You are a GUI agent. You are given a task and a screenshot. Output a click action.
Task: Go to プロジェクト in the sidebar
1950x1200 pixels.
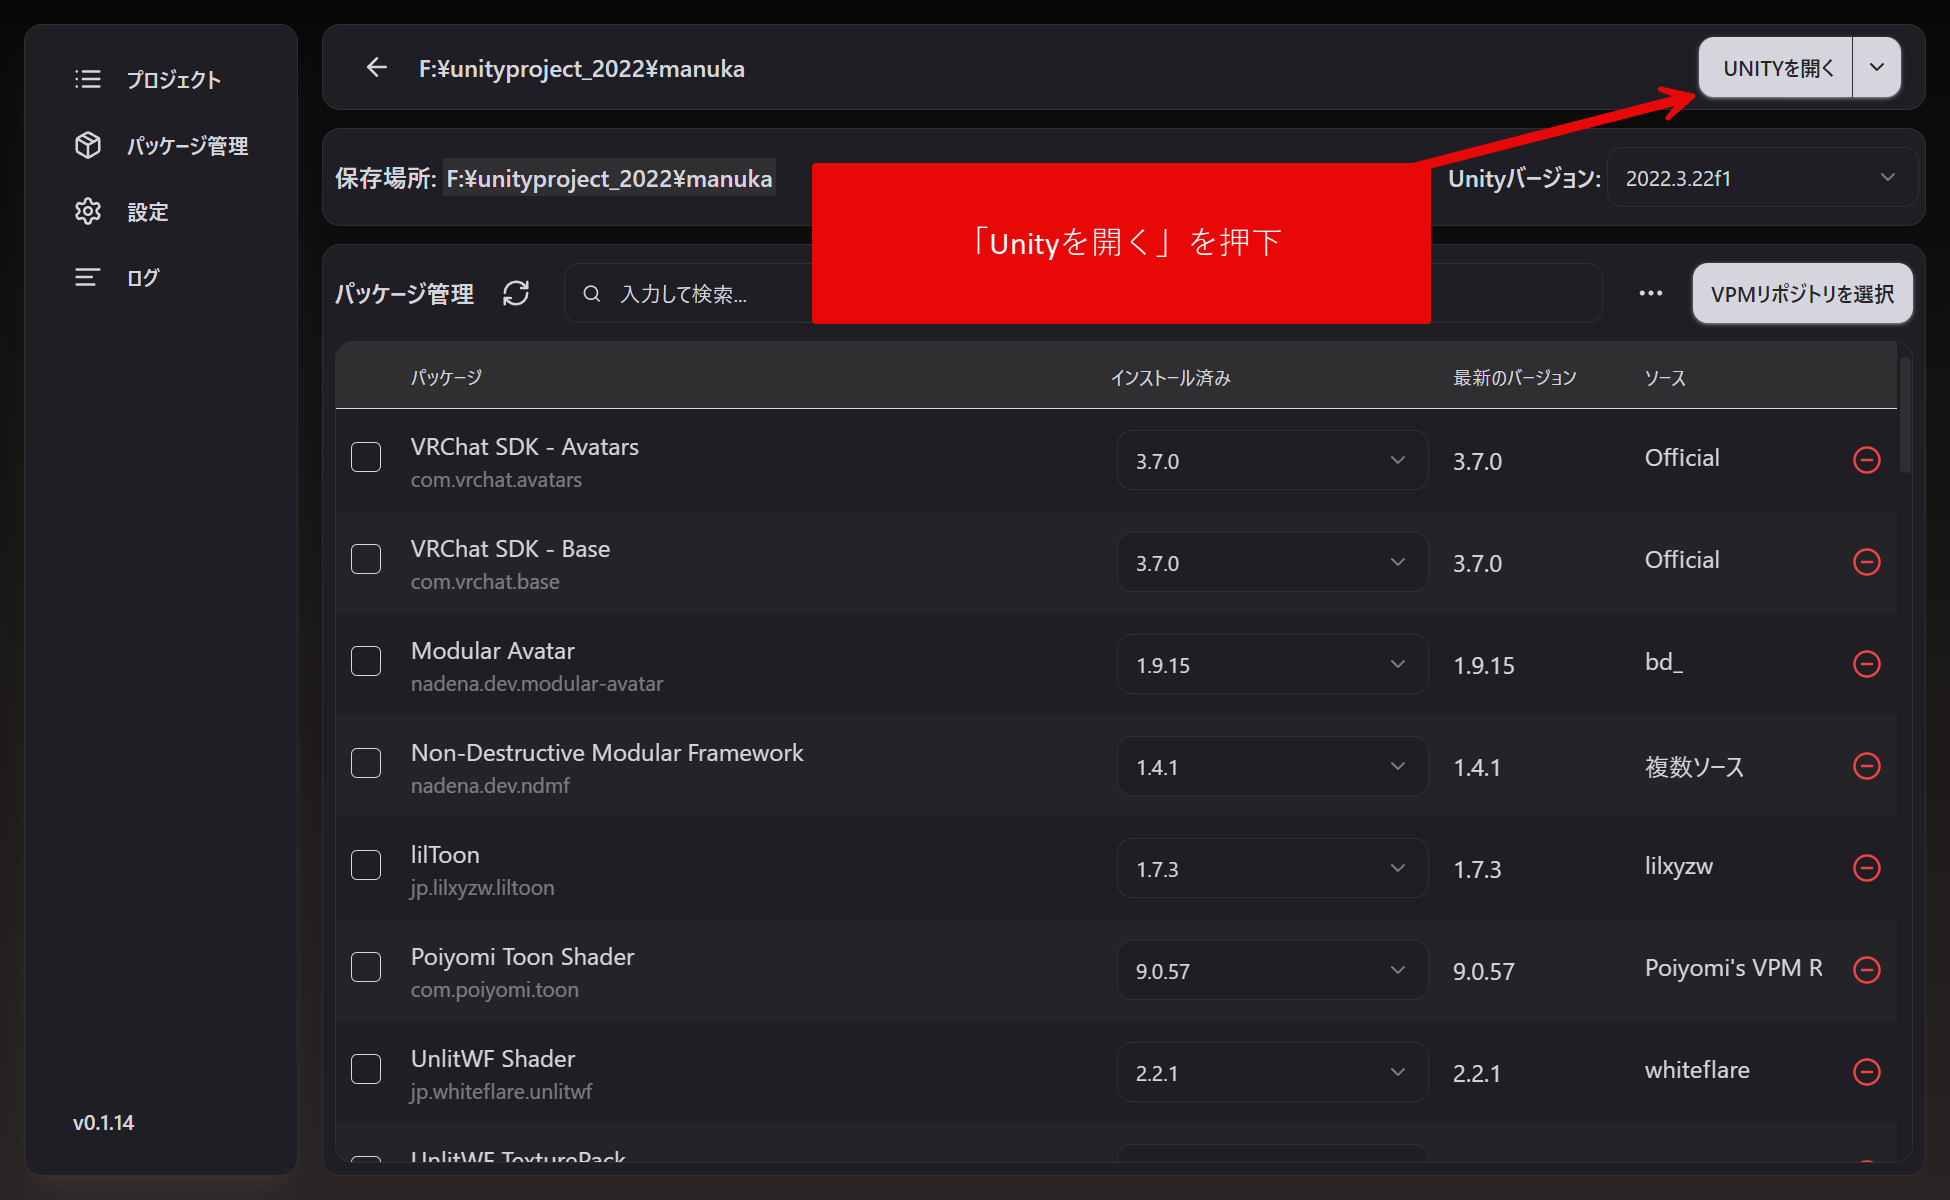coord(173,79)
